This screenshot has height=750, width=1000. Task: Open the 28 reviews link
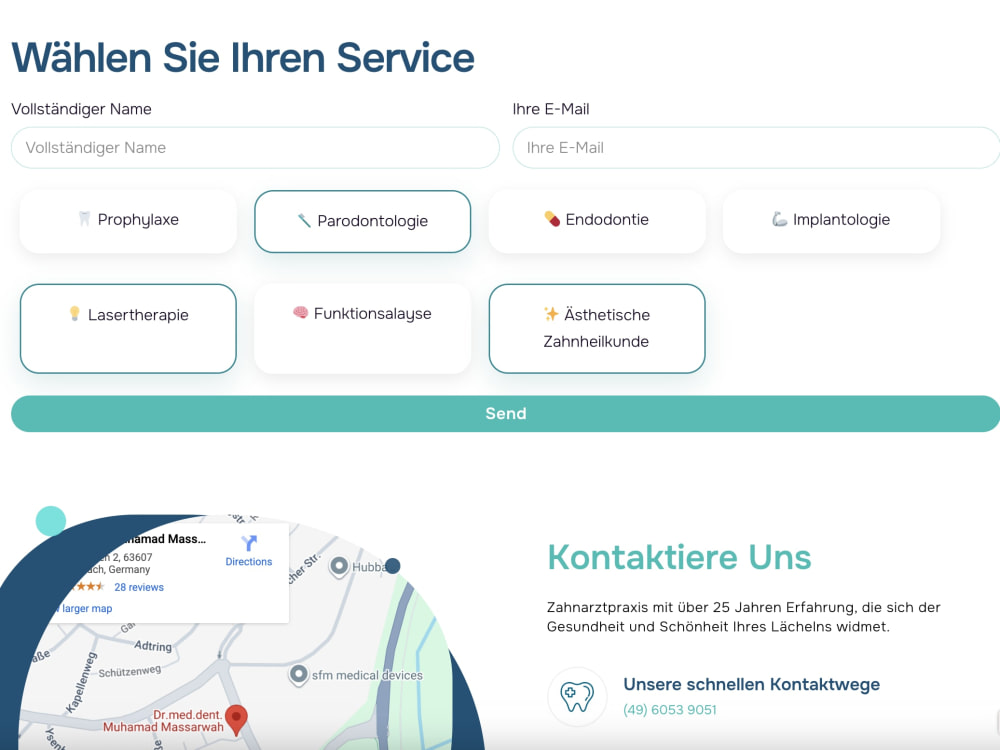coord(139,587)
